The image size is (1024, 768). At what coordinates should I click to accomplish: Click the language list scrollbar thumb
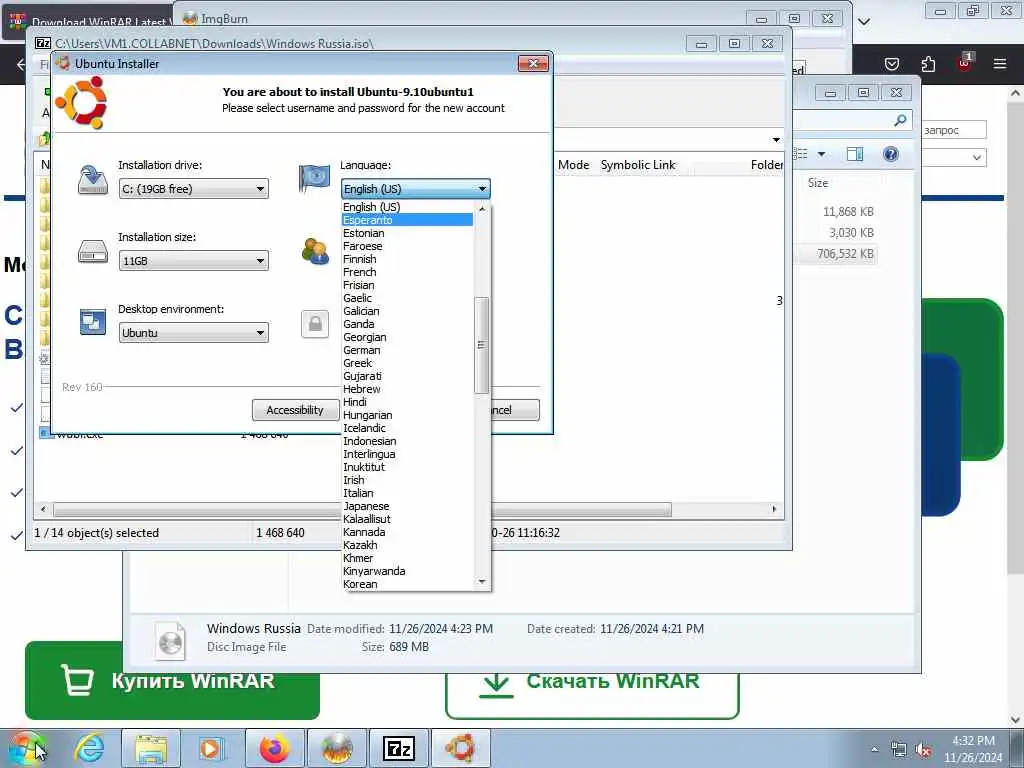pos(482,345)
